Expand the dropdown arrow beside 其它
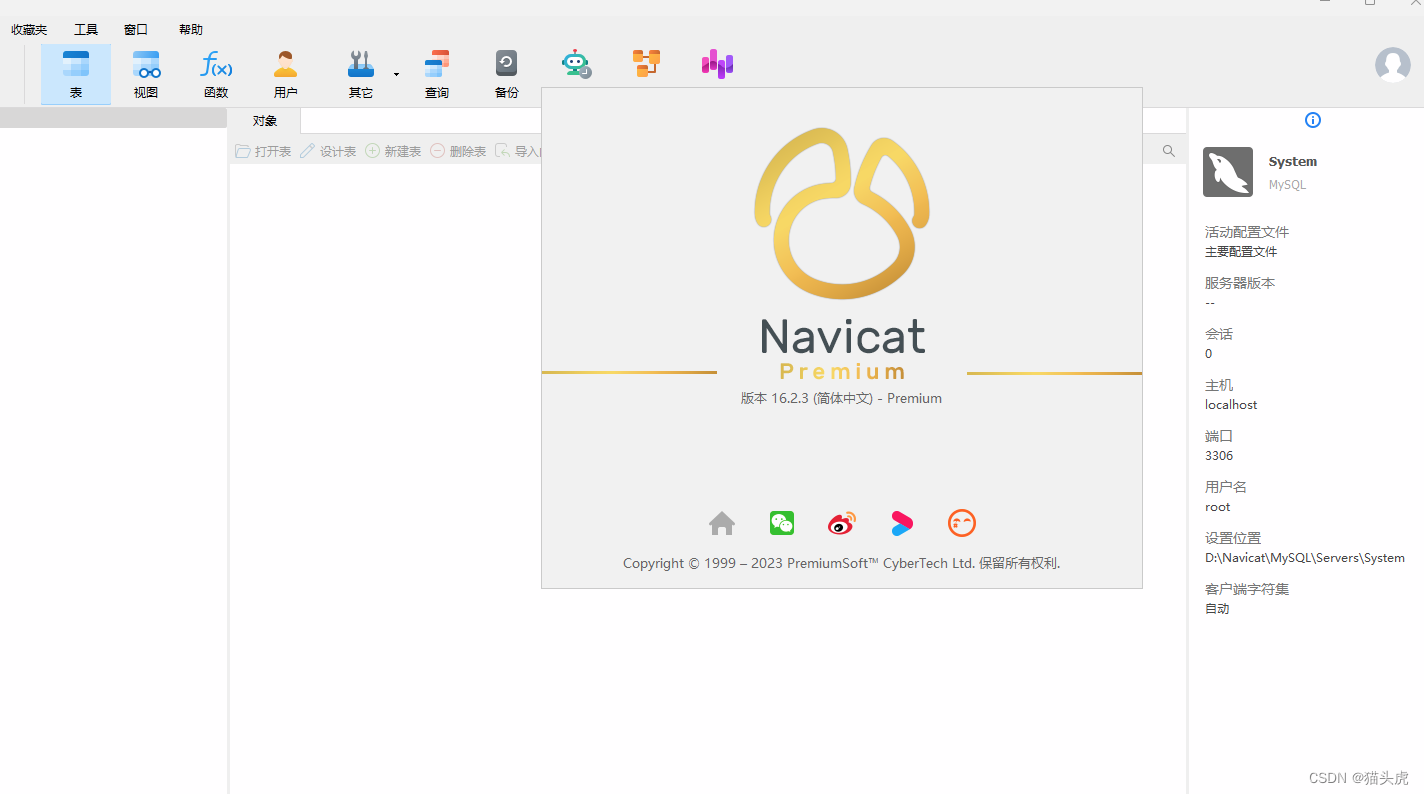Screen dimensions: 1424x794 click(x=395, y=75)
